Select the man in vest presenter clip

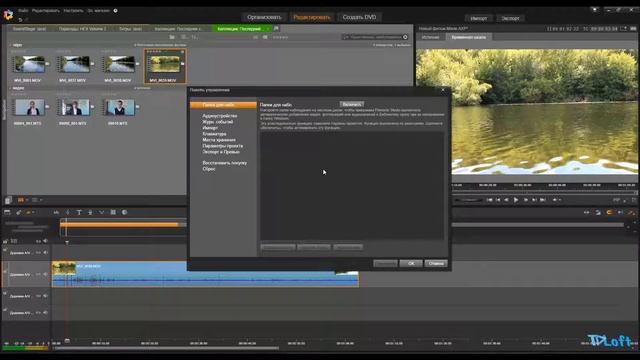click(120, 107)
